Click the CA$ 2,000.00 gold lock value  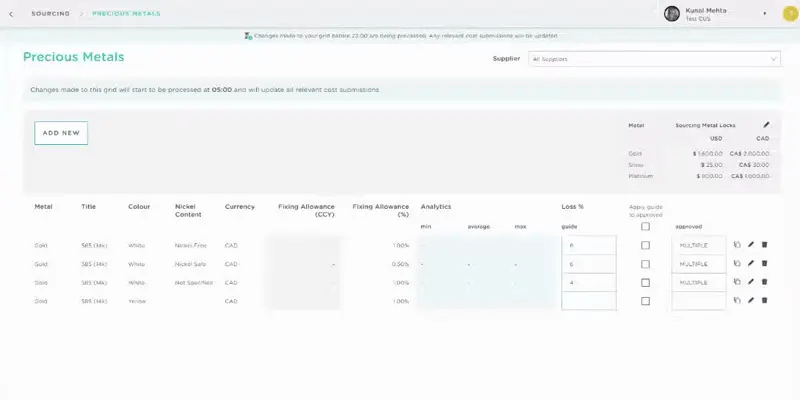pos(749,154)
